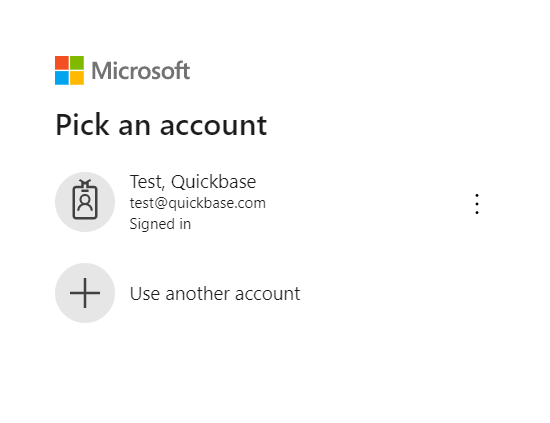Select the yellow square of Microsoft logo
The width and height of the screenshot is (550, 423).
(77, 78)
